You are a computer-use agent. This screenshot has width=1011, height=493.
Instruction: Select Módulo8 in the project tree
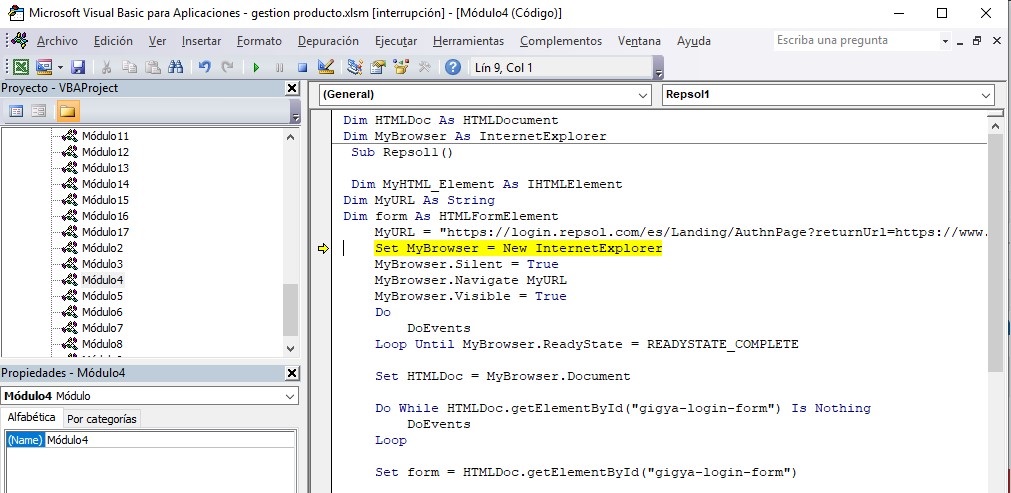click(x=102, y=344)
